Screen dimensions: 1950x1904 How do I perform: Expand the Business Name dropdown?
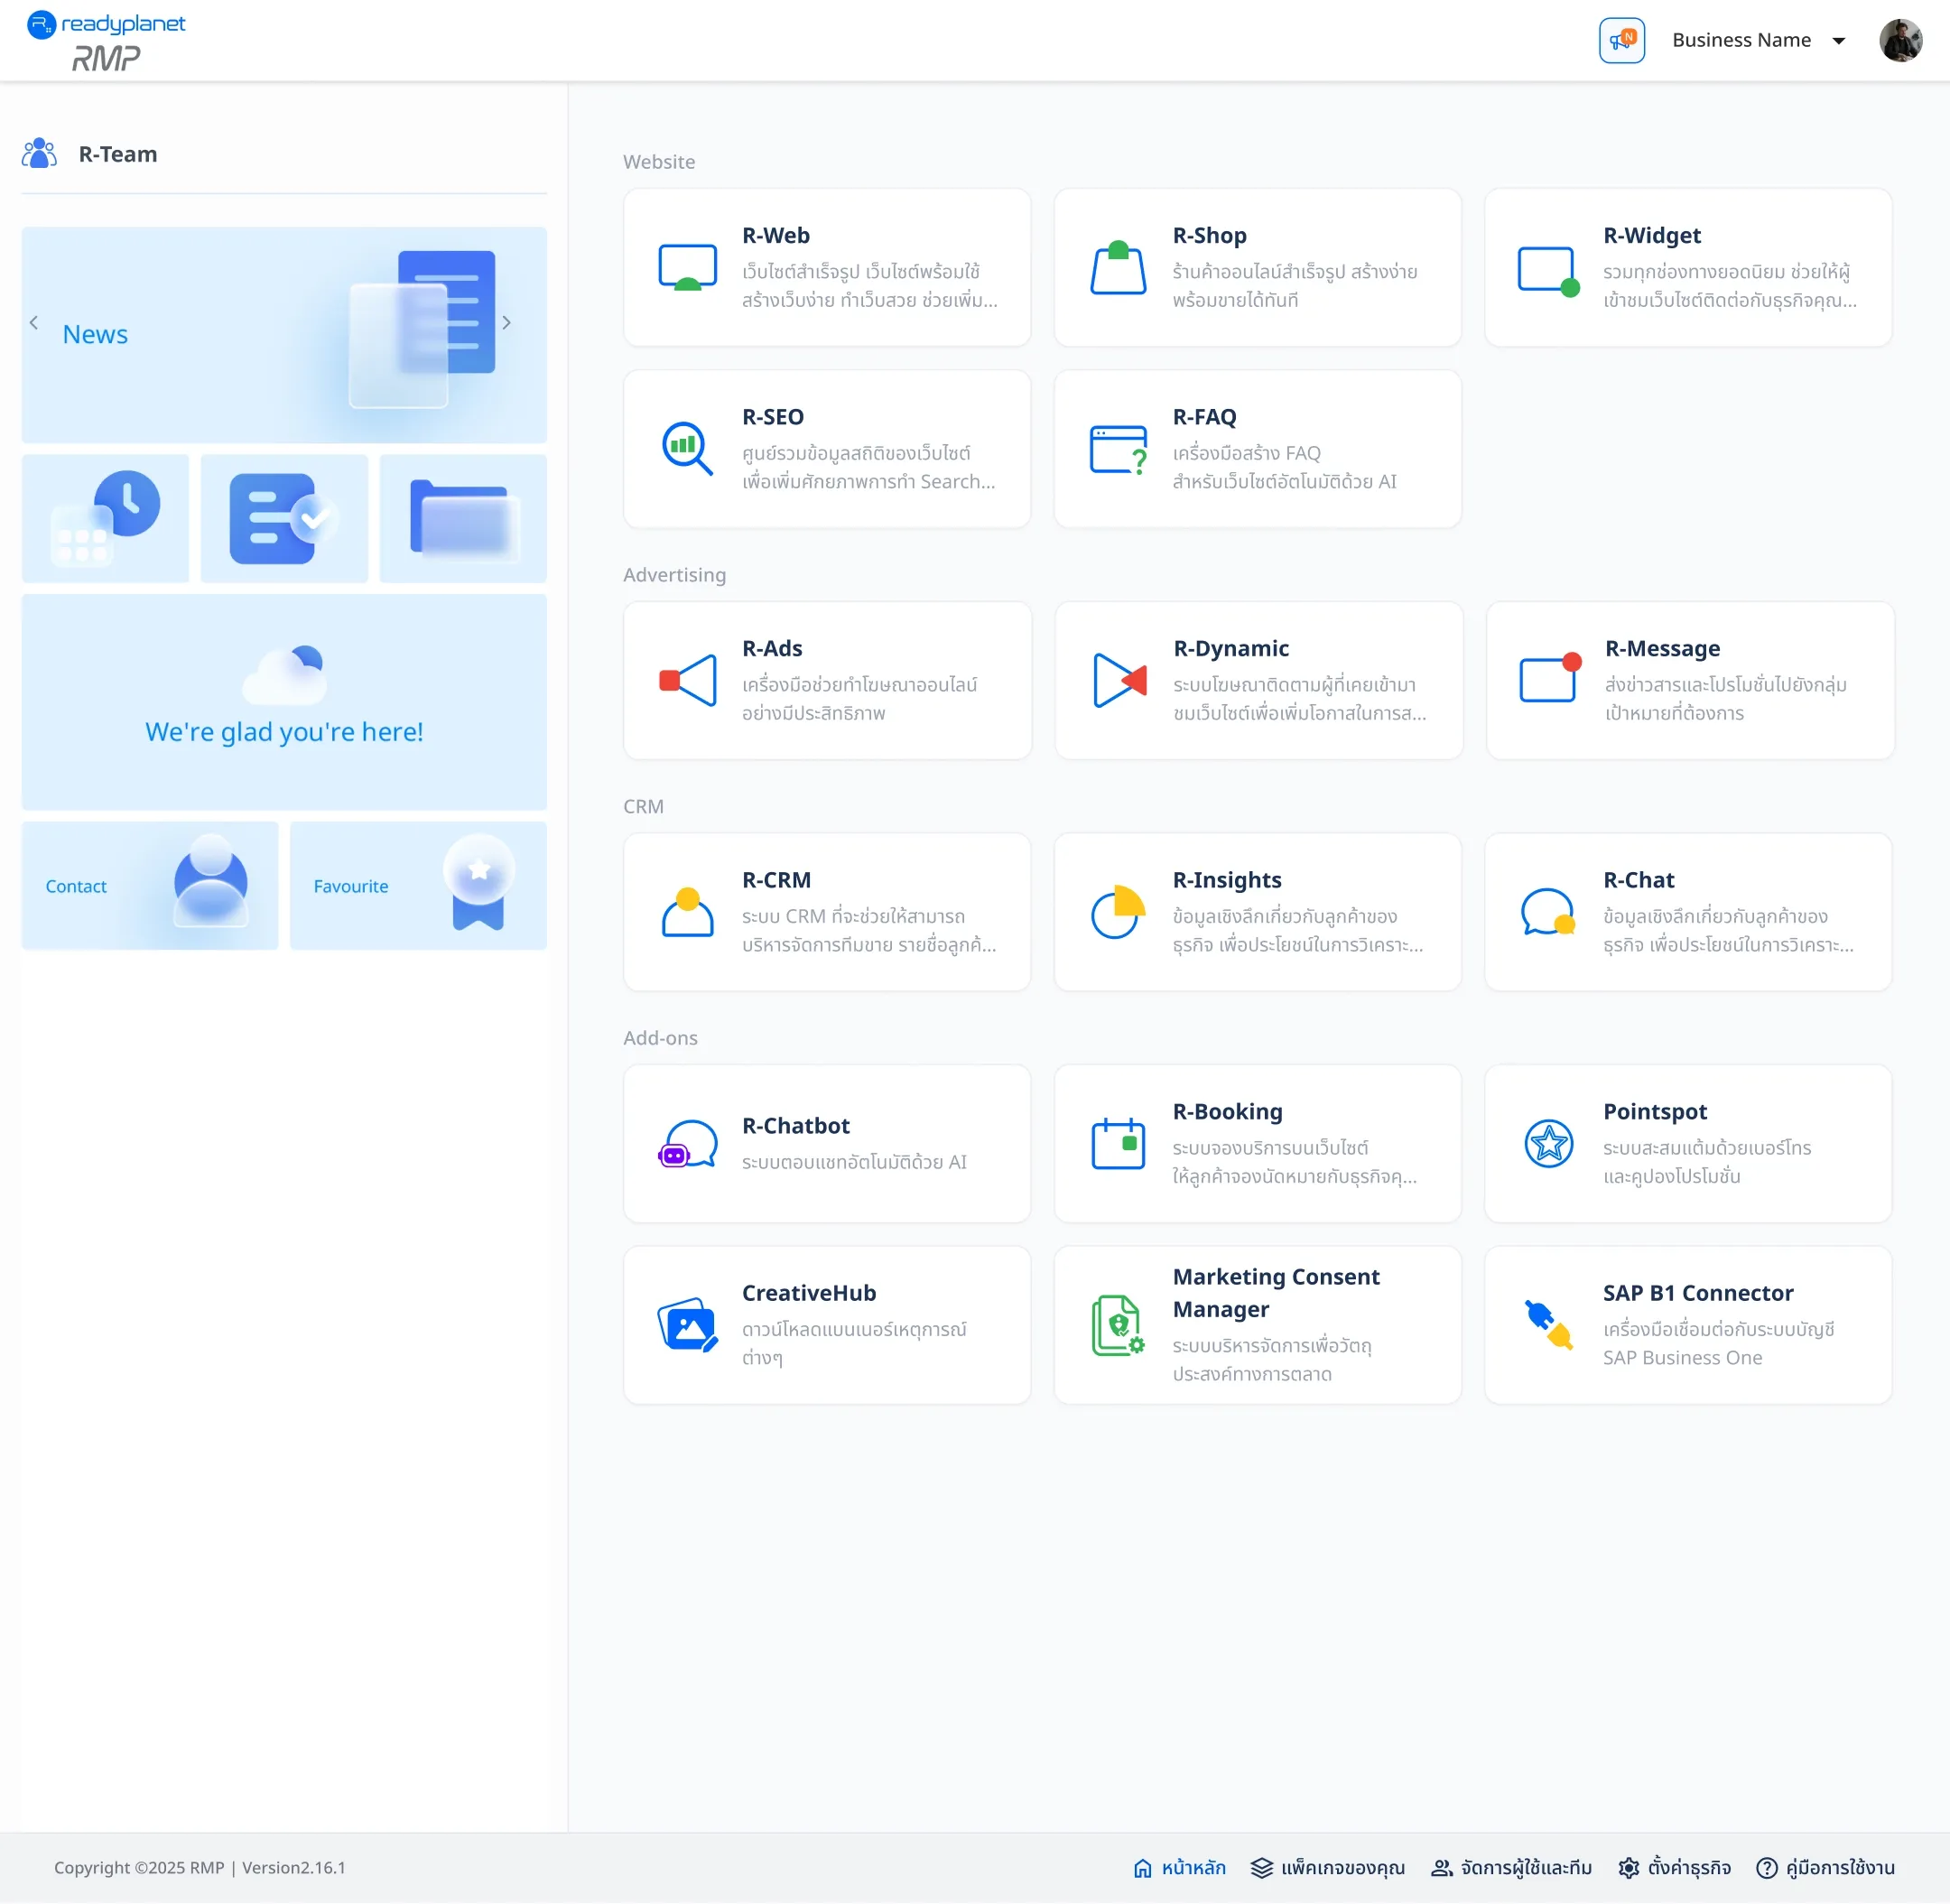coord(1758,40)
